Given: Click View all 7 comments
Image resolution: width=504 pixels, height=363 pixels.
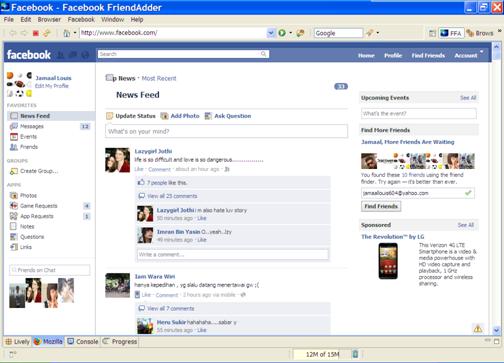Looking at the screenshot, I should click(170, 308).
